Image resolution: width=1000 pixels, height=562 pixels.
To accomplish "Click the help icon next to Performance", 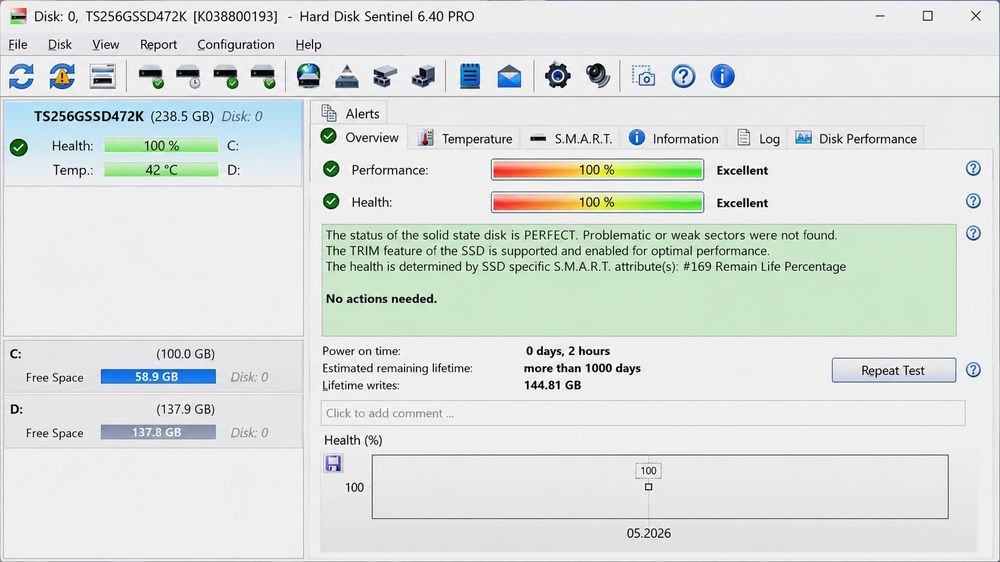I will pyautogui.click(x=973, y=168).
